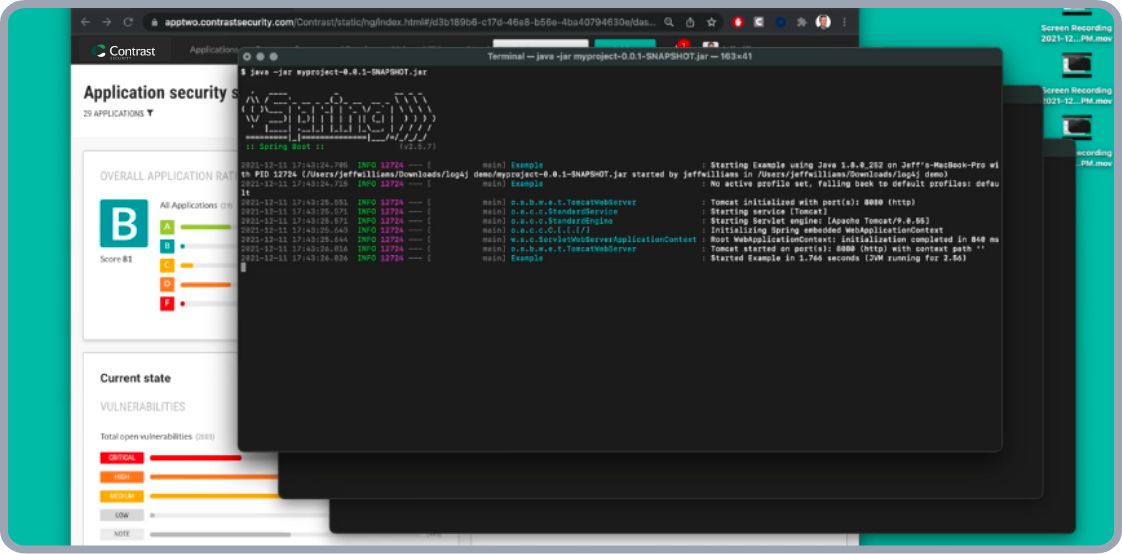
Task: Reload the Contrast Security page
Action: click(x=128, y=21)
